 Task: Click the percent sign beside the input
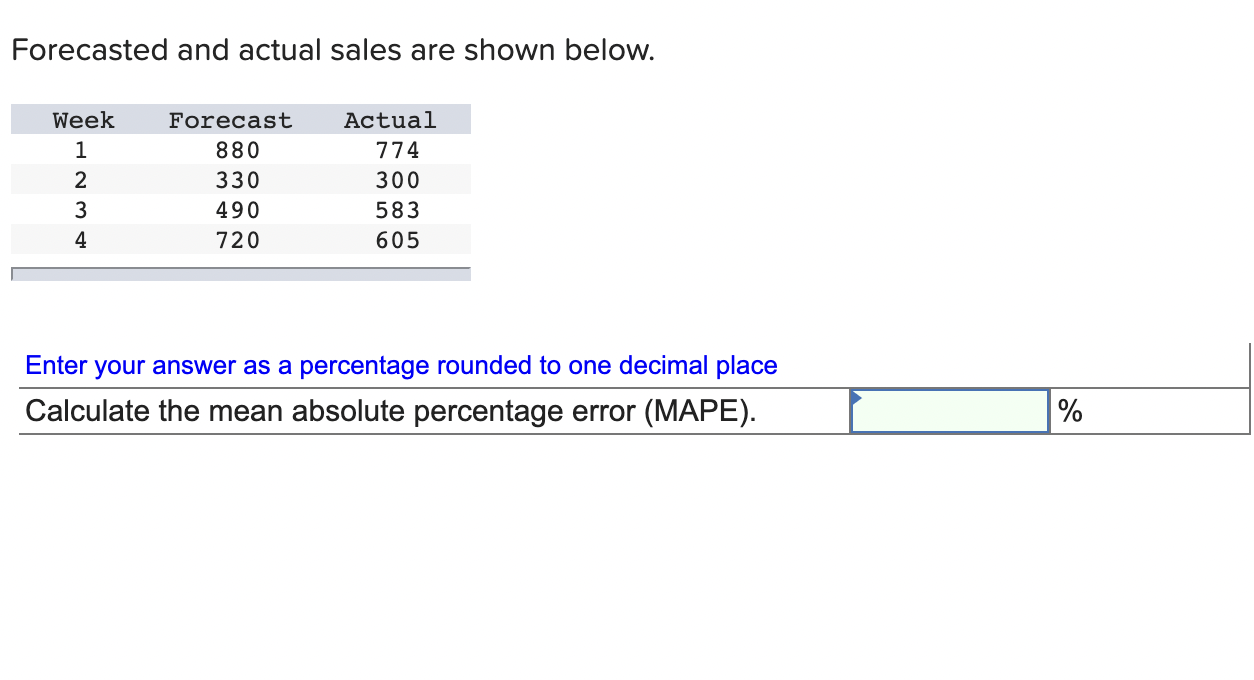click(x=1068, y=410)
